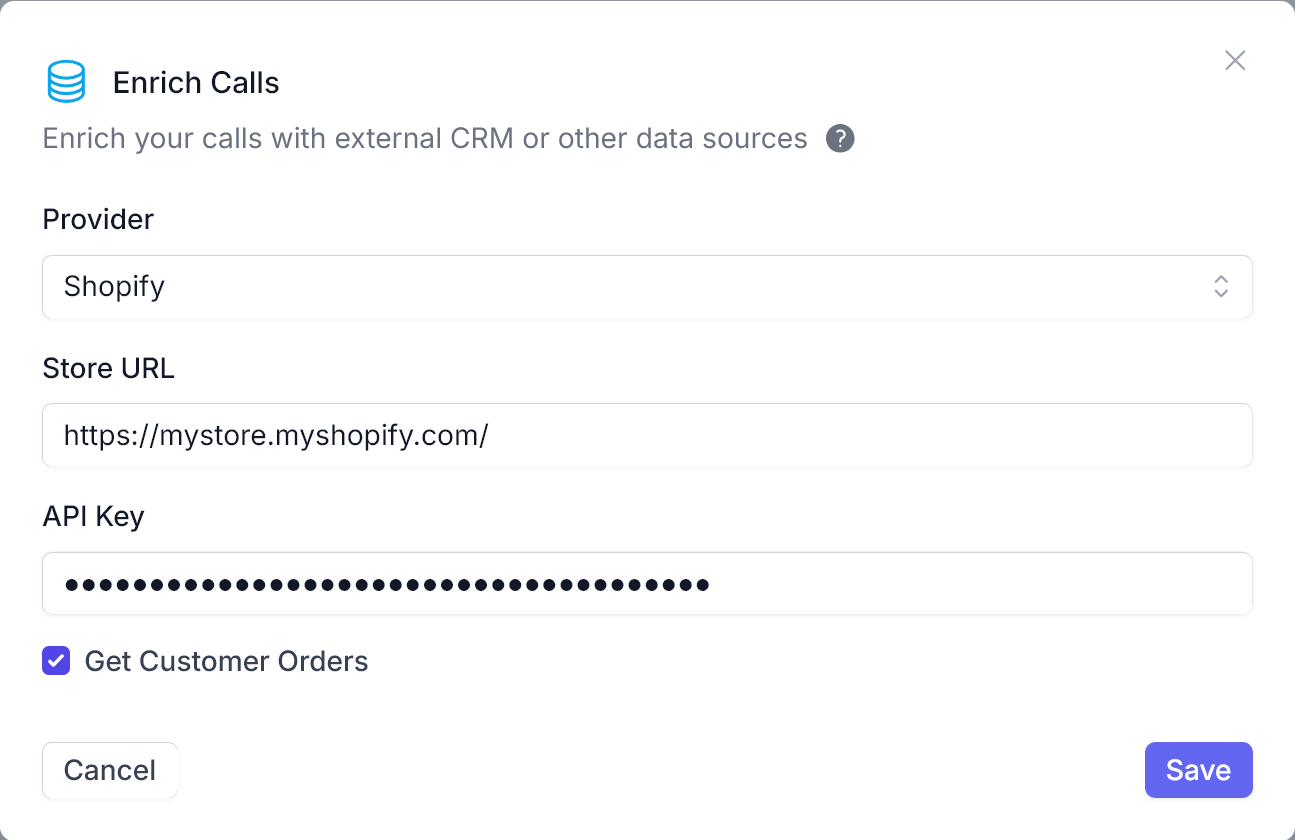The image size is (1295, 840).
Task: Focus the API Key password field
Action: pos(647,583)
